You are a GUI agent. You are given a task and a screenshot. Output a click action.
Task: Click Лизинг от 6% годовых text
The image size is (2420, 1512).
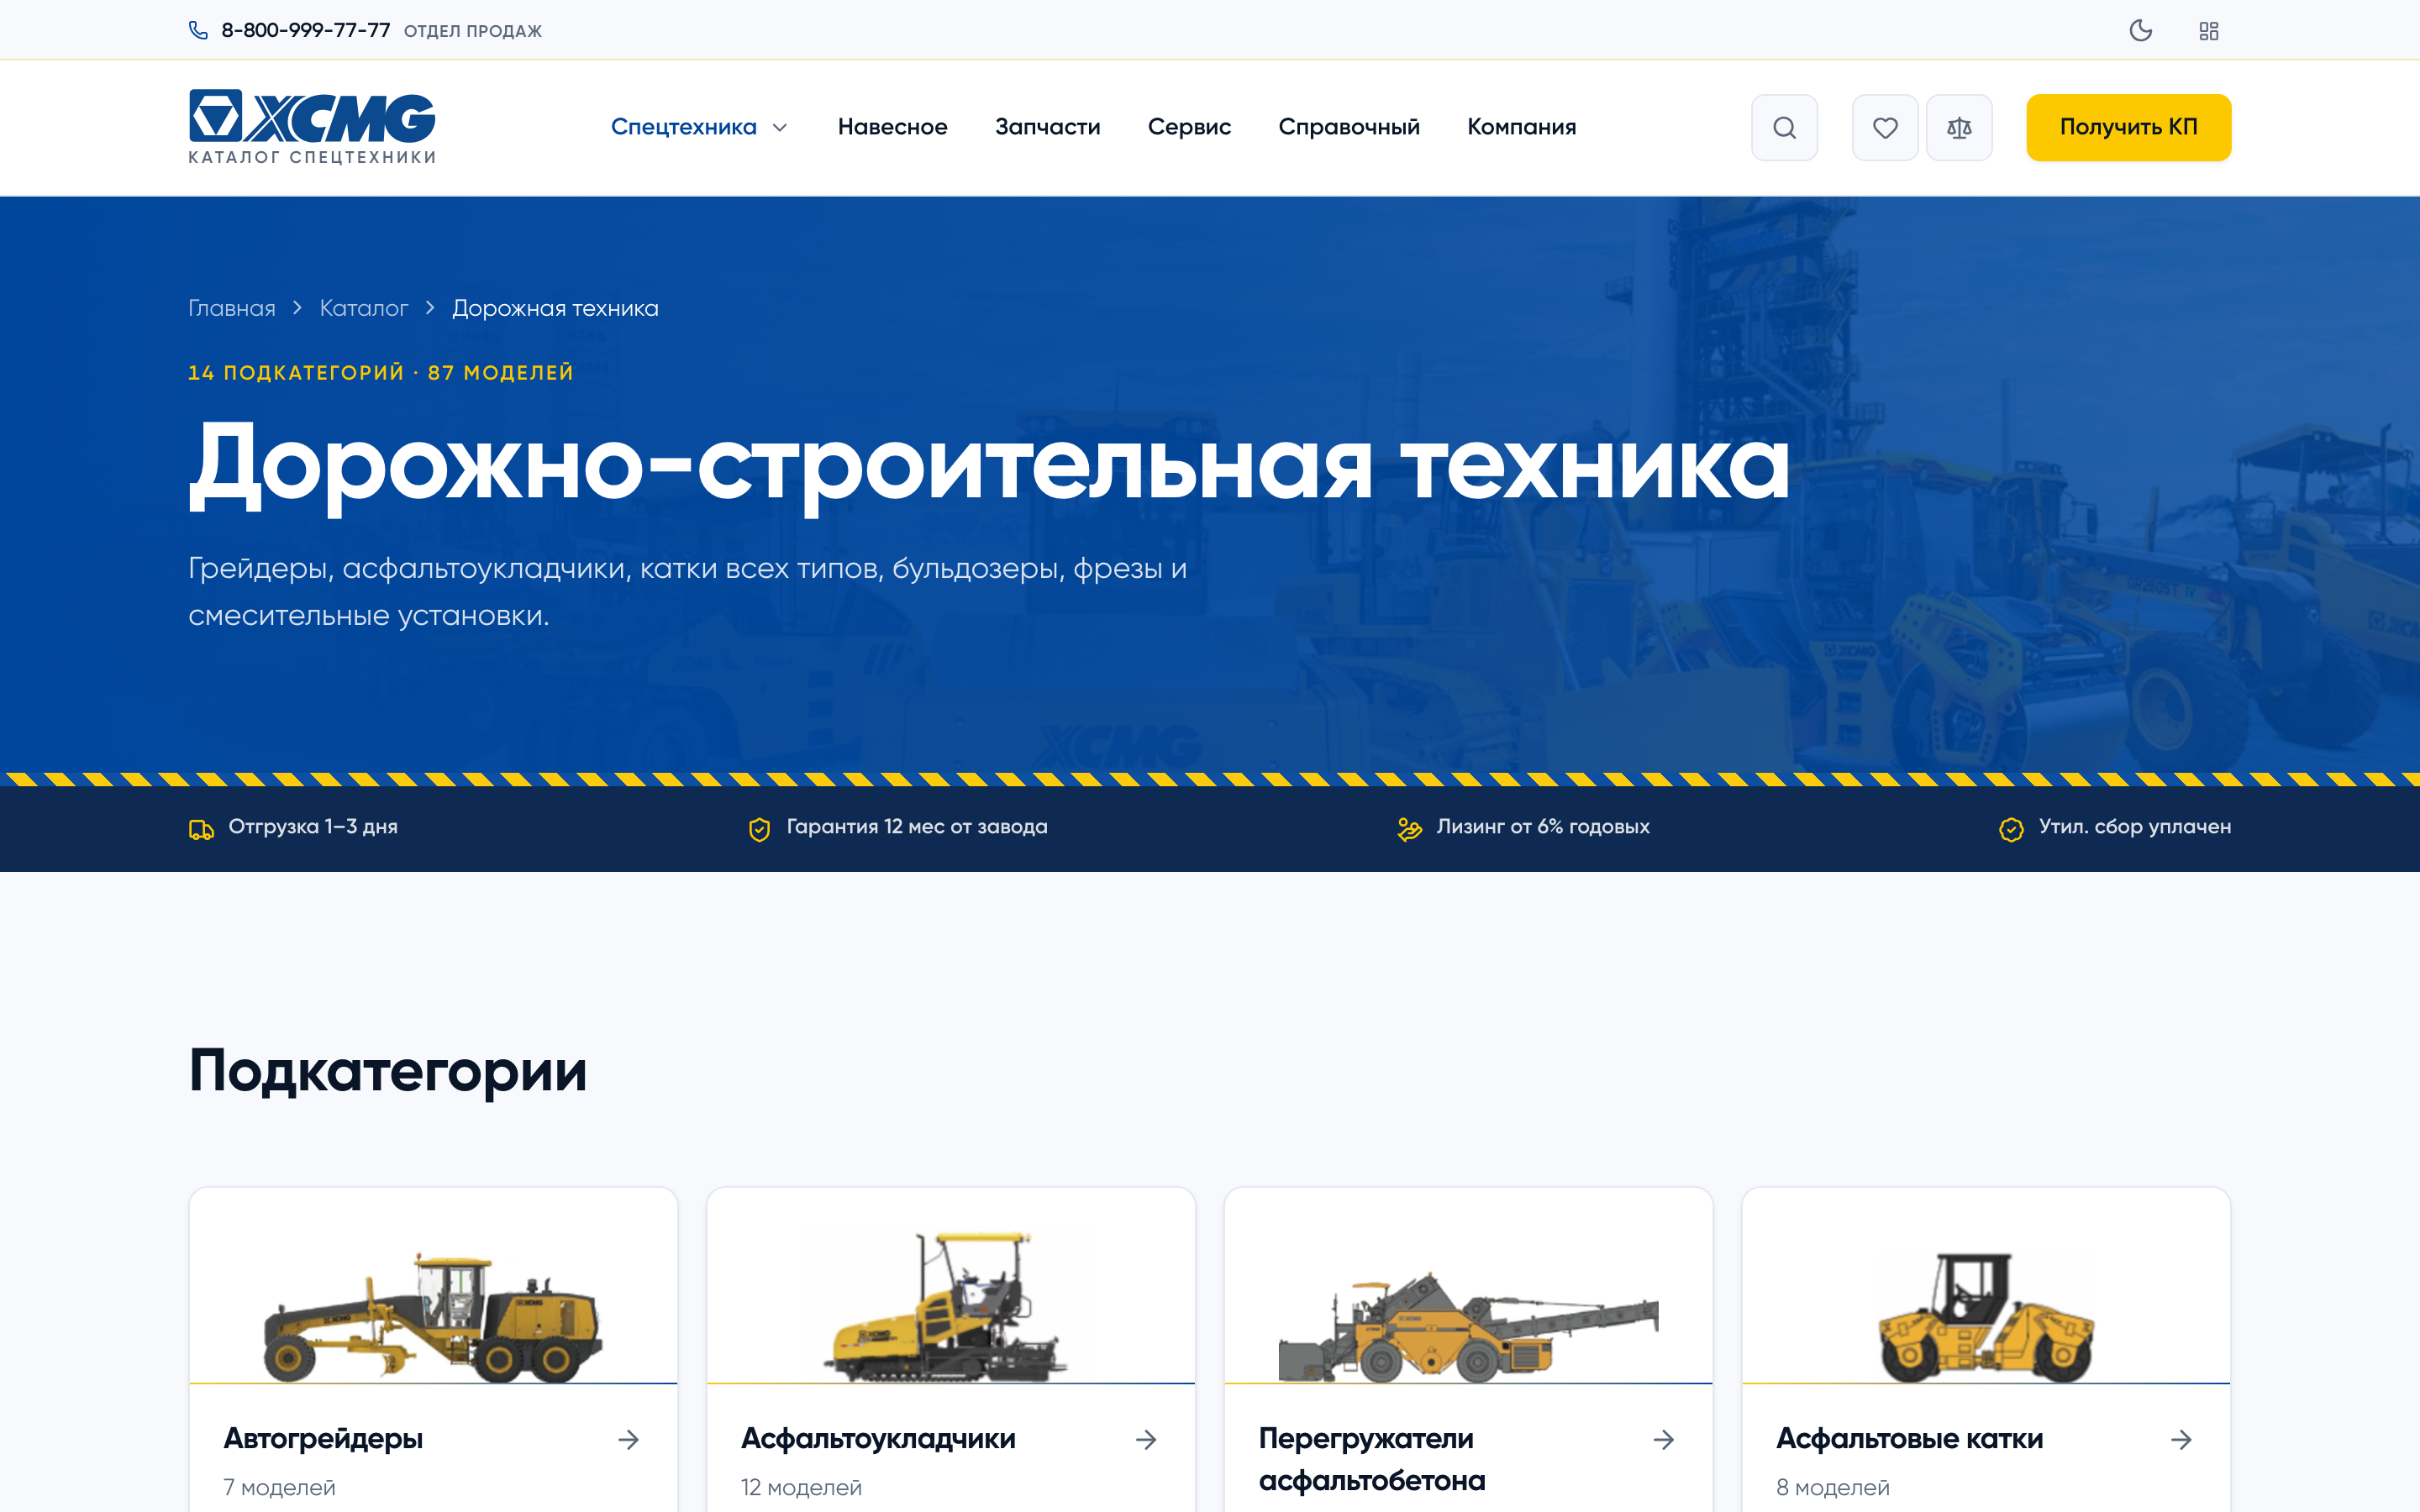point(1543,827)
